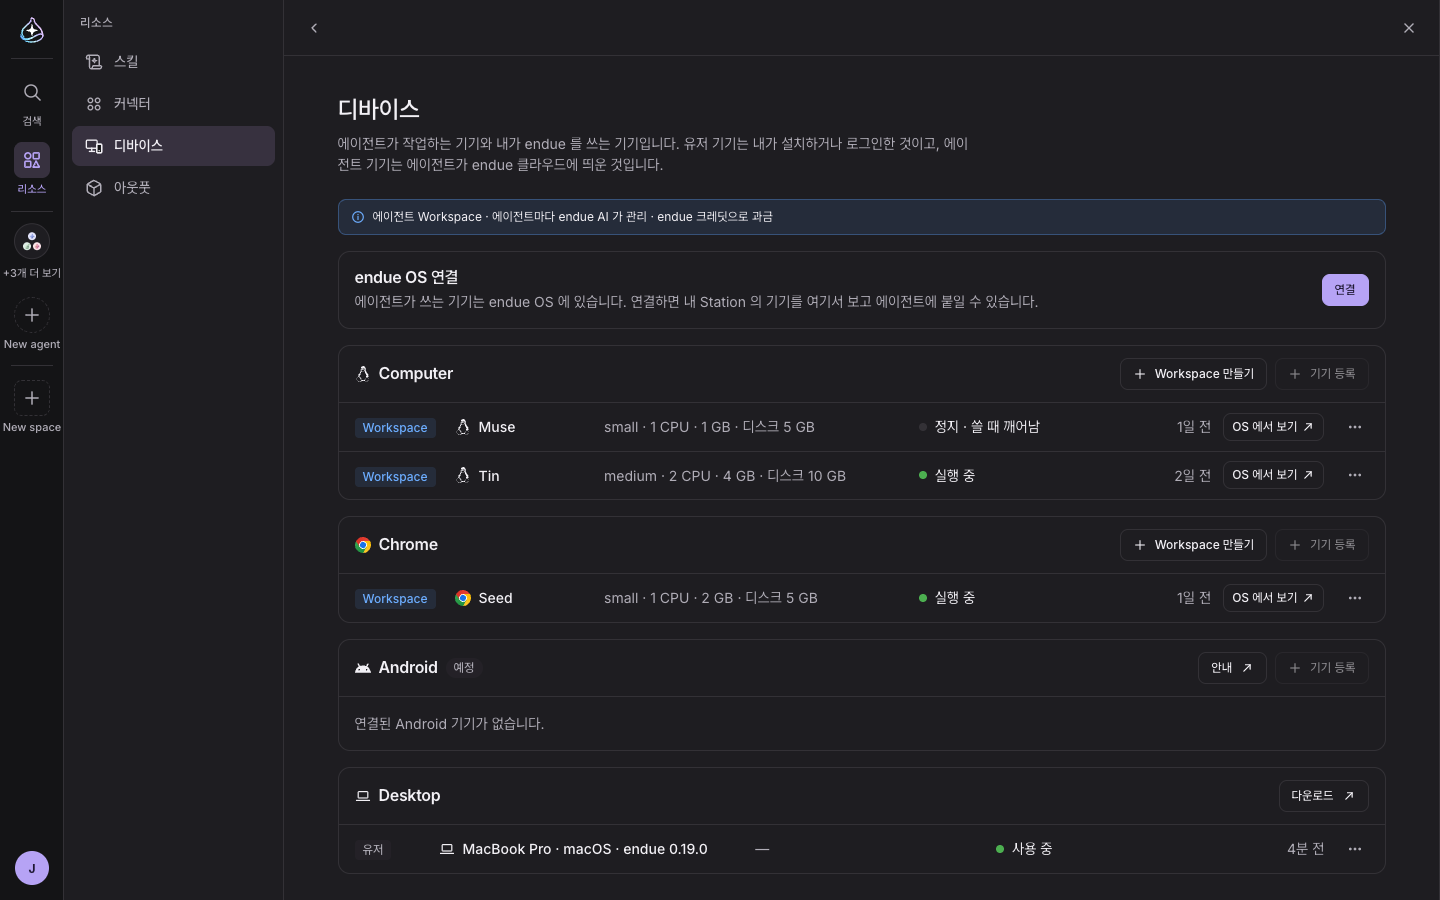This screenshot has height=900, width=1440.
Task: Click the Linux penguin icon beside Computer
Action: (x=363, y=374)
